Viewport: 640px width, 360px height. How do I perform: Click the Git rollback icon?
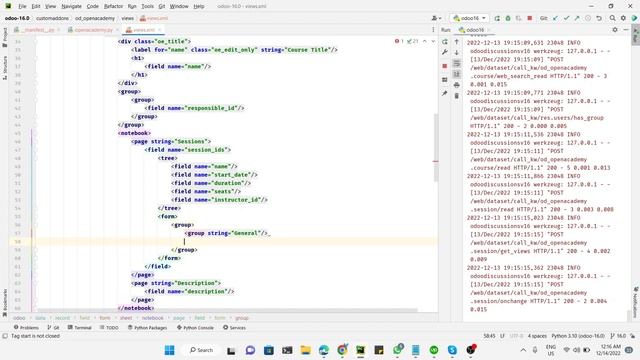[599, 18]
